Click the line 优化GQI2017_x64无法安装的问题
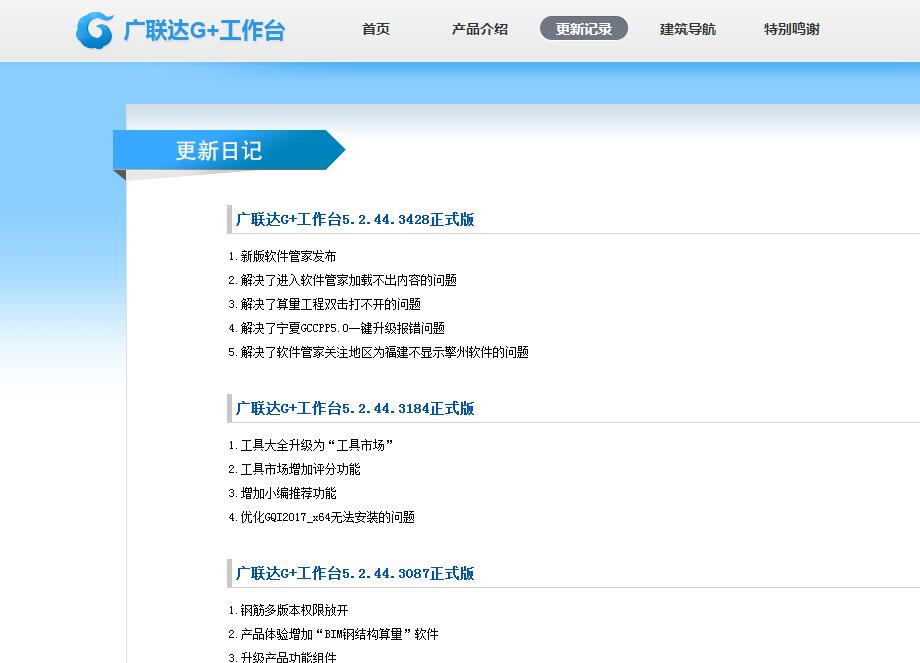Image resolution: width=920 pixels, height=663 pixels. pyautogui.click(x=322, y=517)
